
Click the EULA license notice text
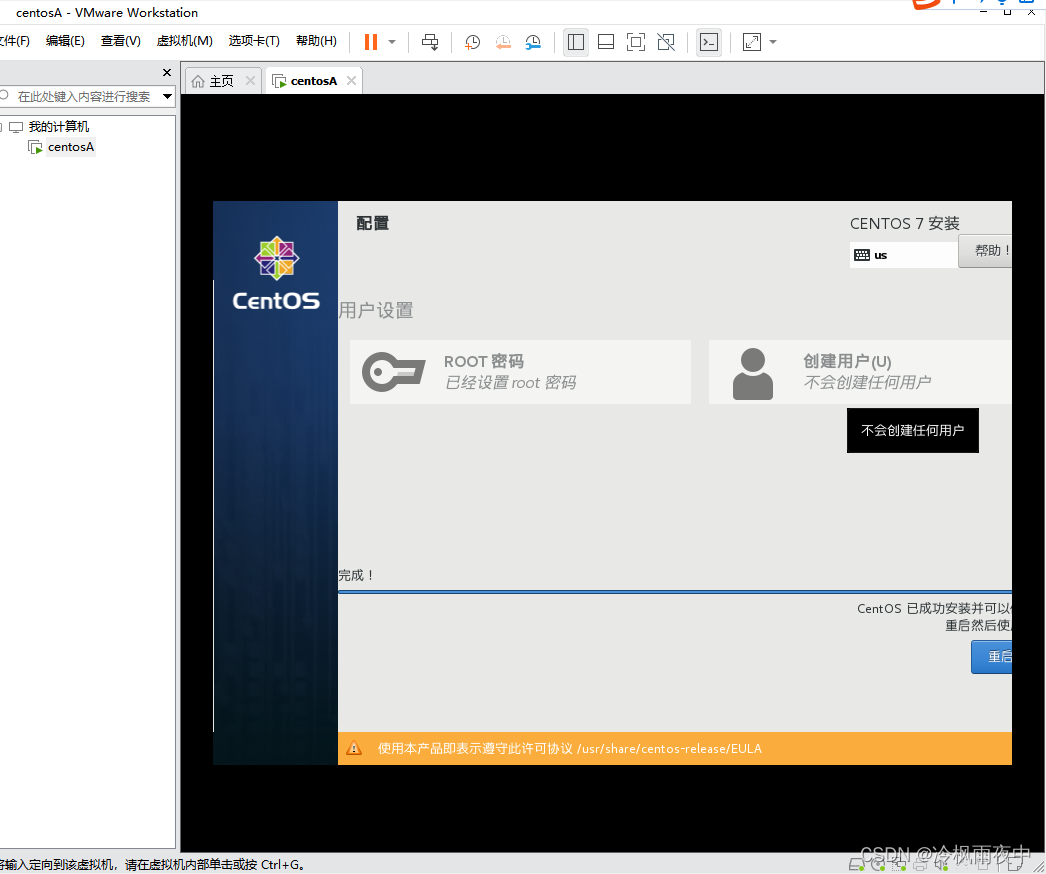coord(570,749)
